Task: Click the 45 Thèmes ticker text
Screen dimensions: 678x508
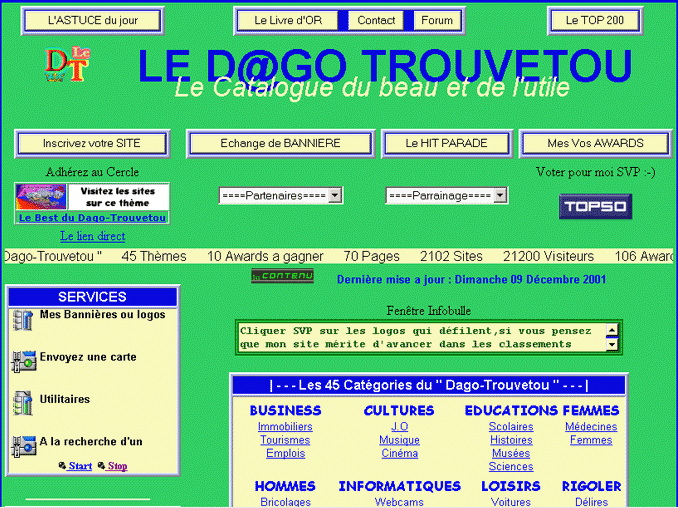Action: tap(154, 256)
